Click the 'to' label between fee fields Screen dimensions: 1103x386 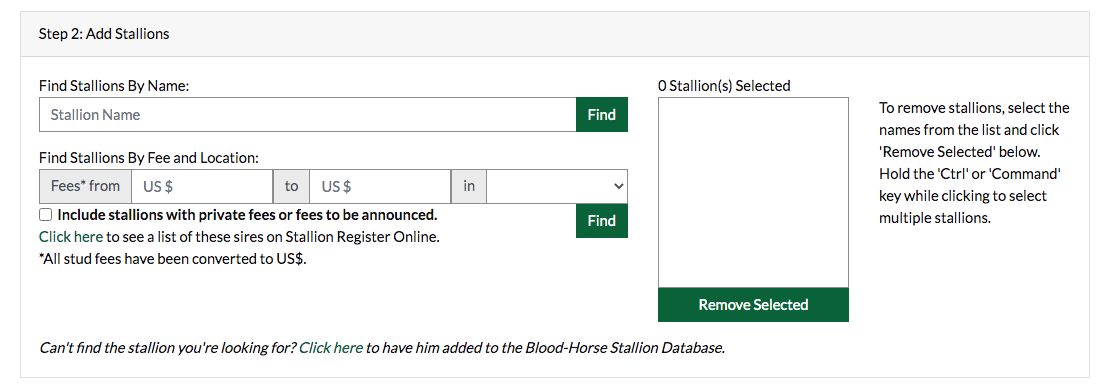[x=291, y=186]
